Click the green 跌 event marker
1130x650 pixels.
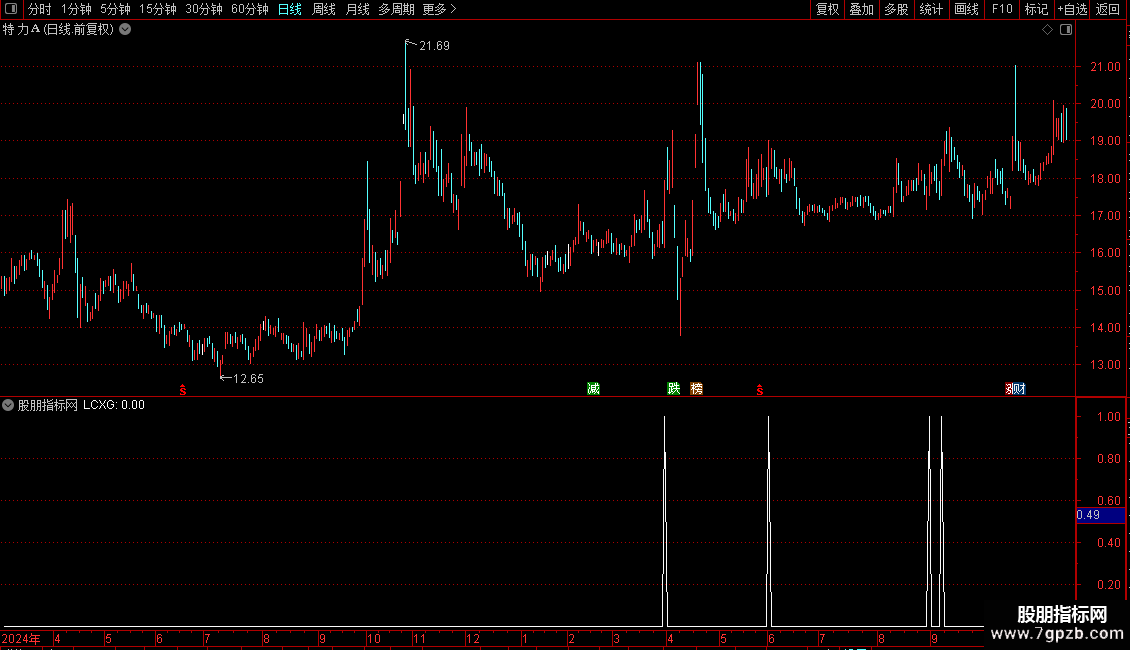[673, 388]
